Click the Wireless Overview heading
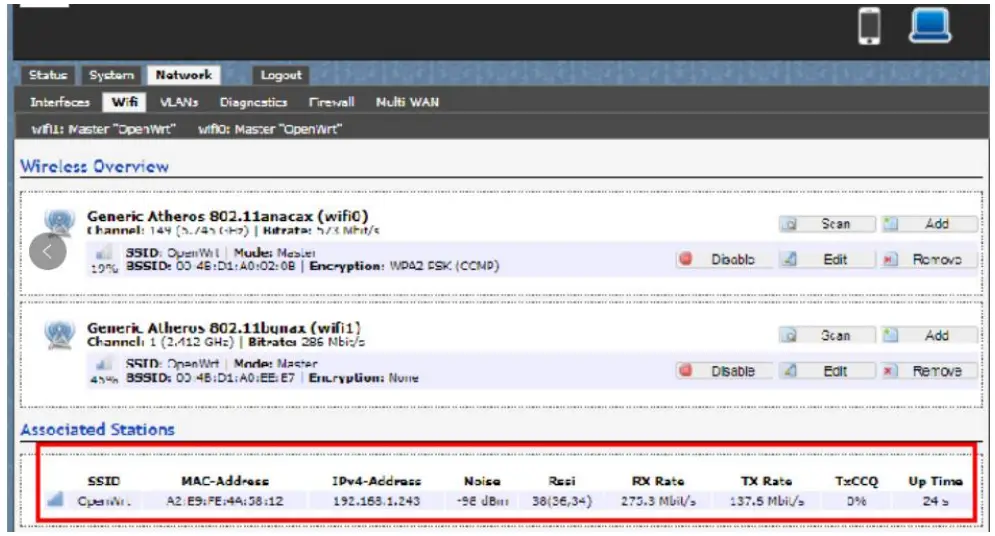995x536 pixels. [95, 166]
